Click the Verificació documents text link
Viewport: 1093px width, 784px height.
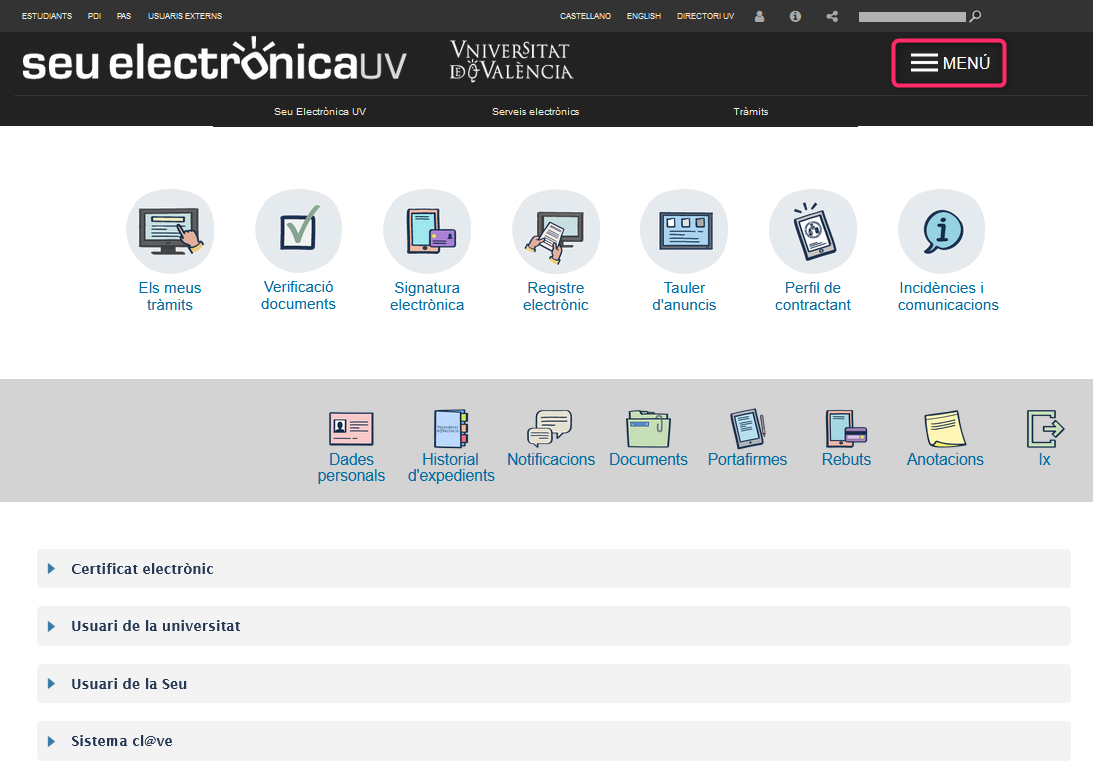[298, 295]
